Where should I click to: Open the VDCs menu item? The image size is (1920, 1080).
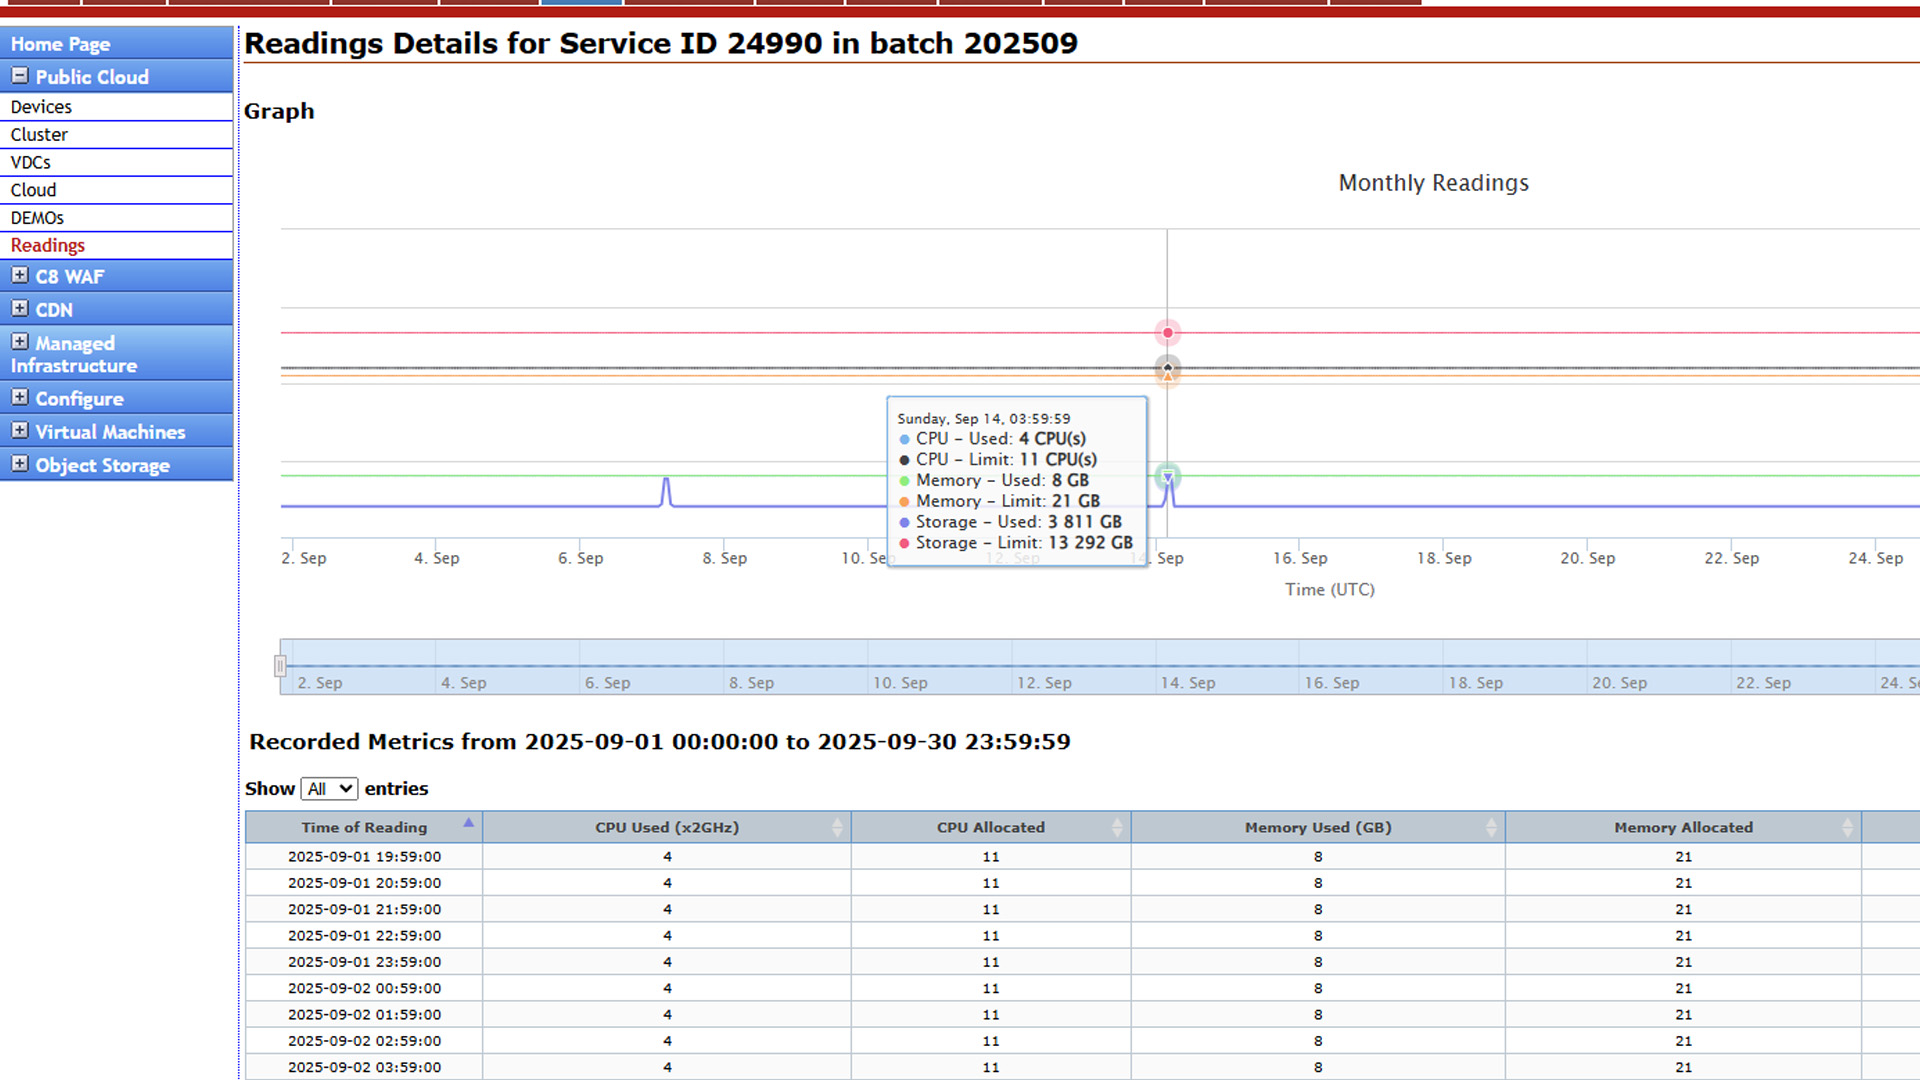30,162
